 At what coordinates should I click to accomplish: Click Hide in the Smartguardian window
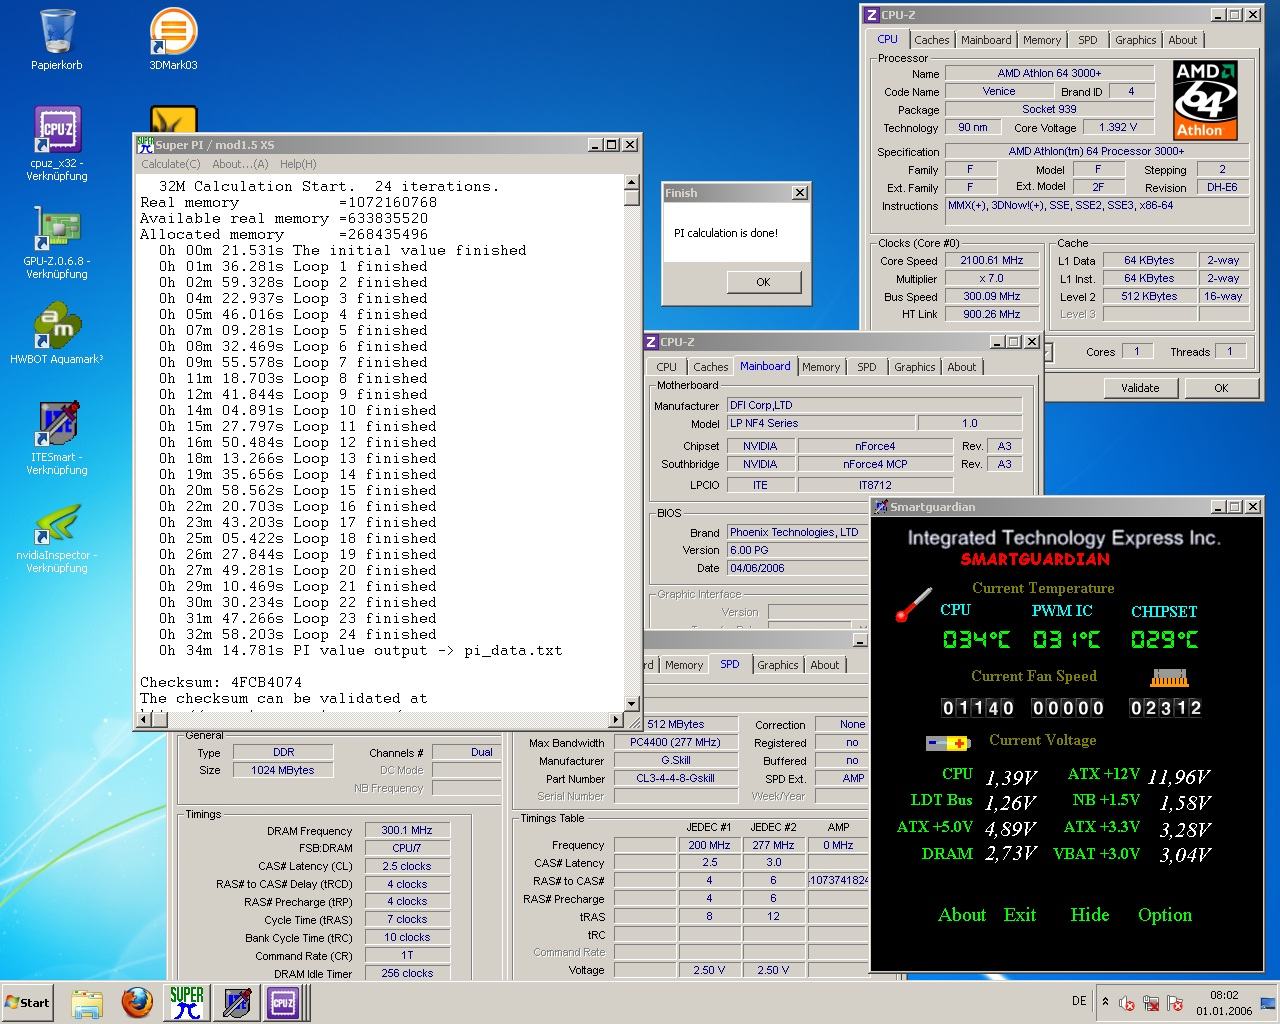click(x=1089, y=915)
